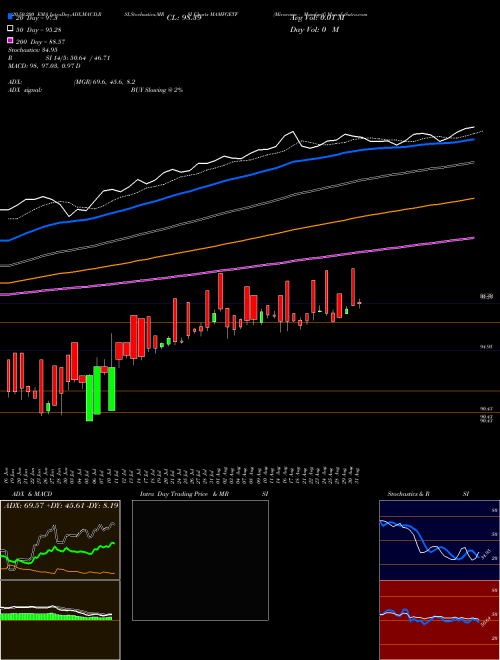The image size is (500, 660).
Task: Open the red-background RSI chart
Action: 439,620
